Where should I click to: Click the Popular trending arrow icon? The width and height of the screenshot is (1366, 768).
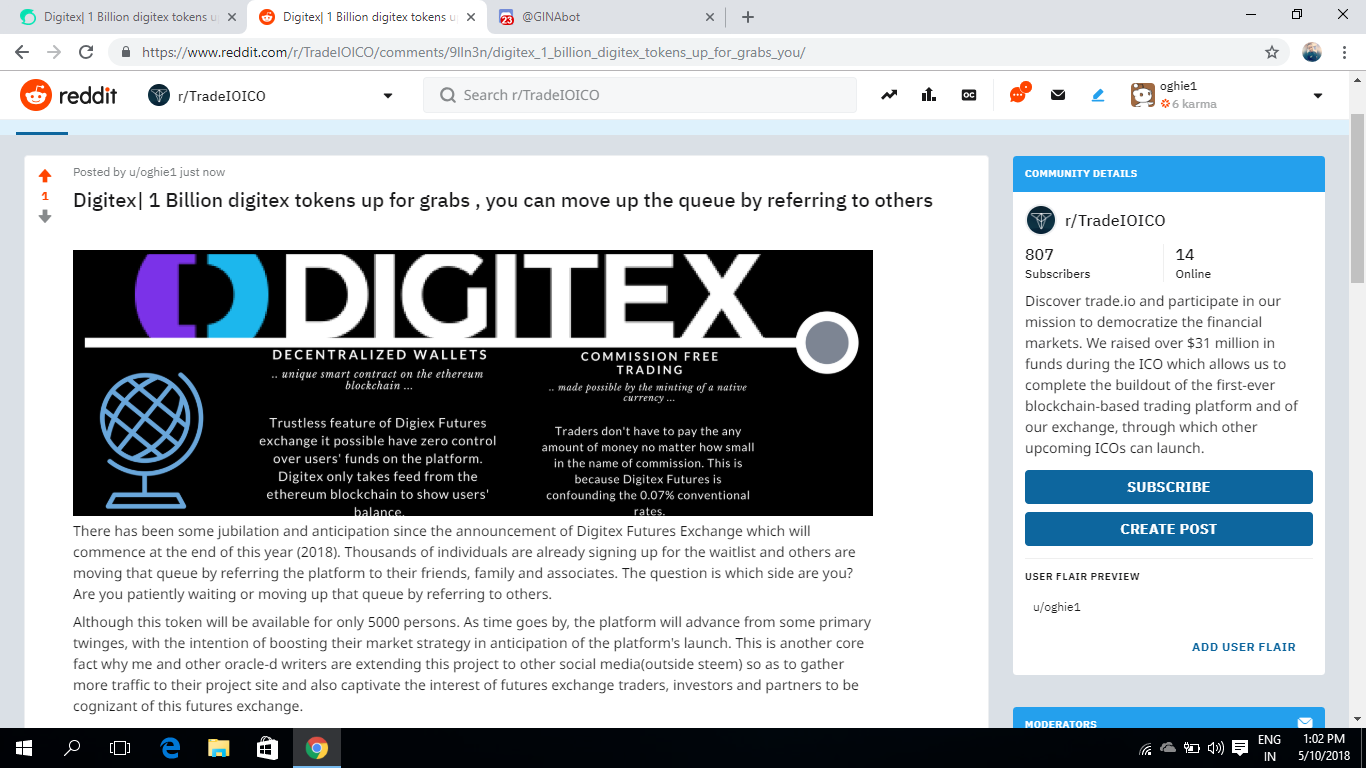[x=889, y=95]
